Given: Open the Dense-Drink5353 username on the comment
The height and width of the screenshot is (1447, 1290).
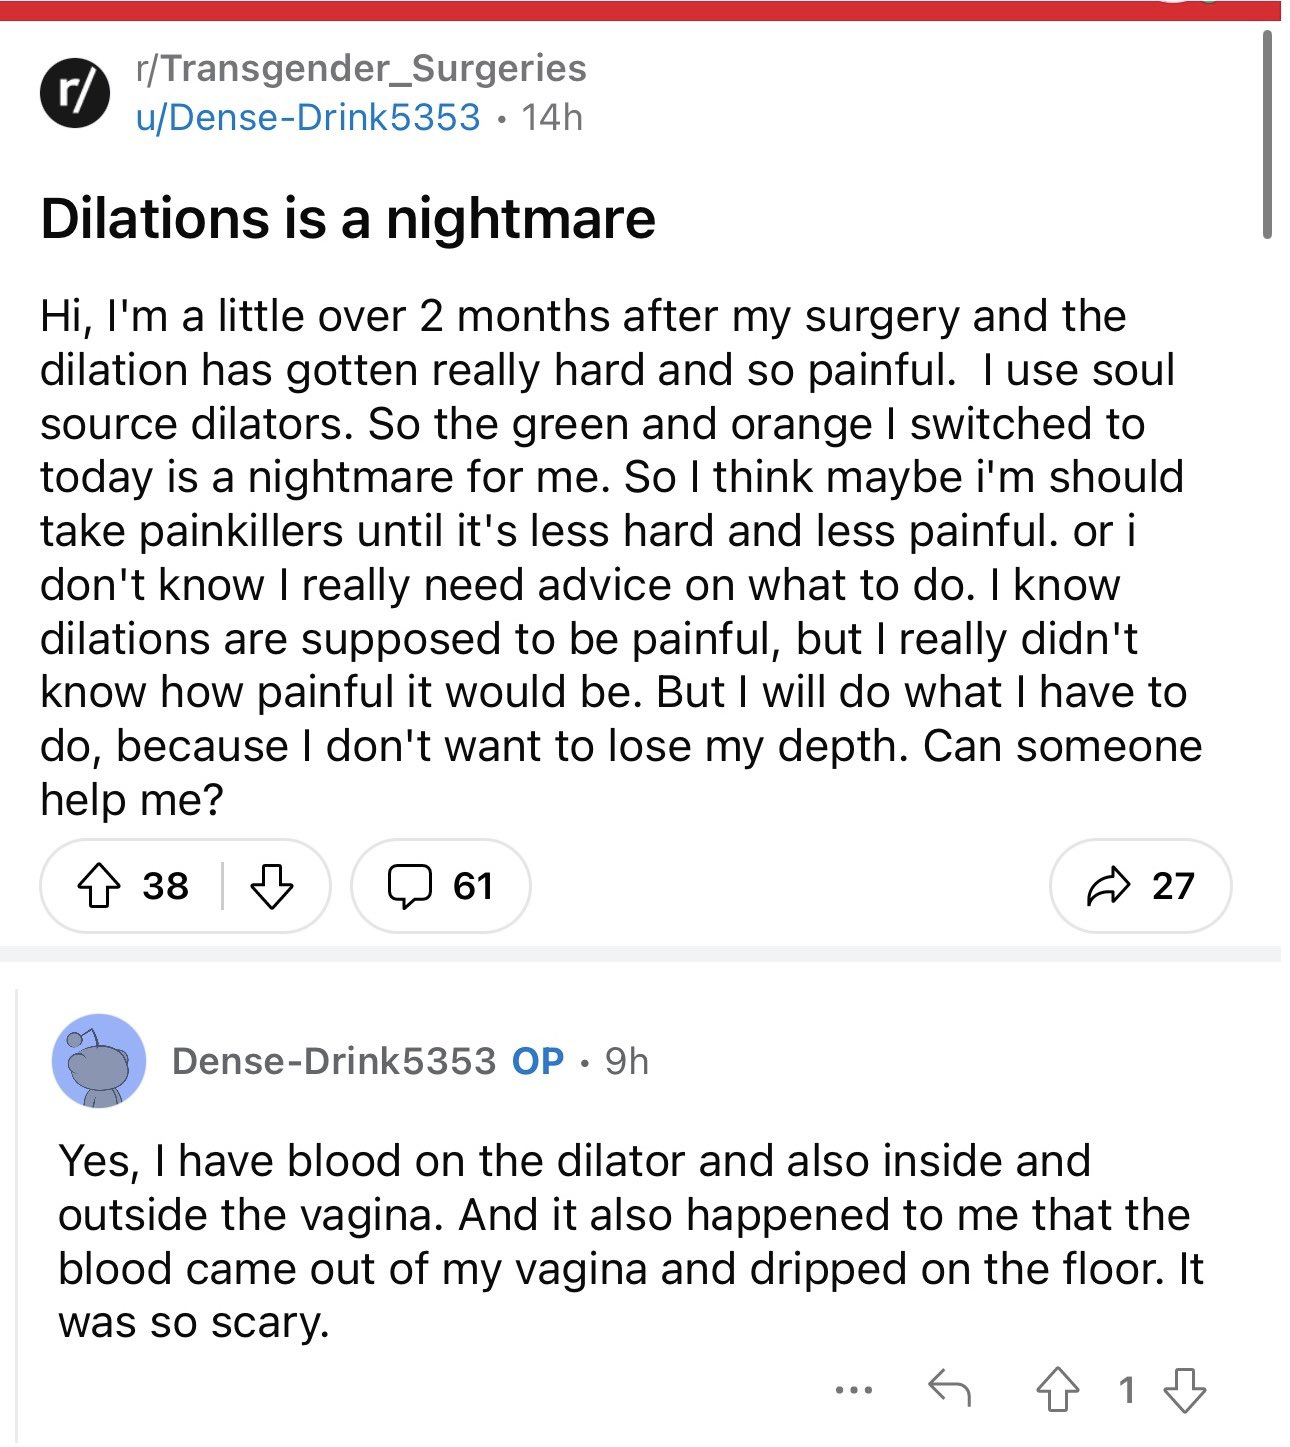Looking at the screenshot, I should click(x=334, y=1061).
